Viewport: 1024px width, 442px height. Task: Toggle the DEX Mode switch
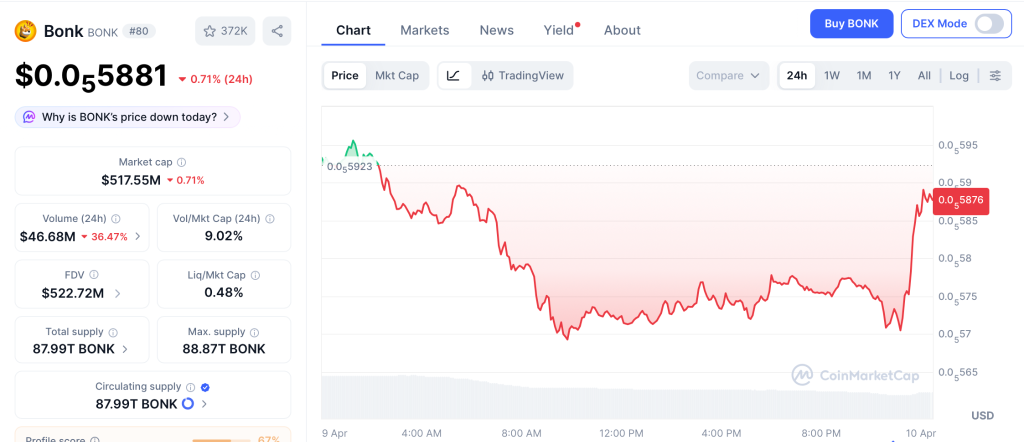click(x=988, y=23)
